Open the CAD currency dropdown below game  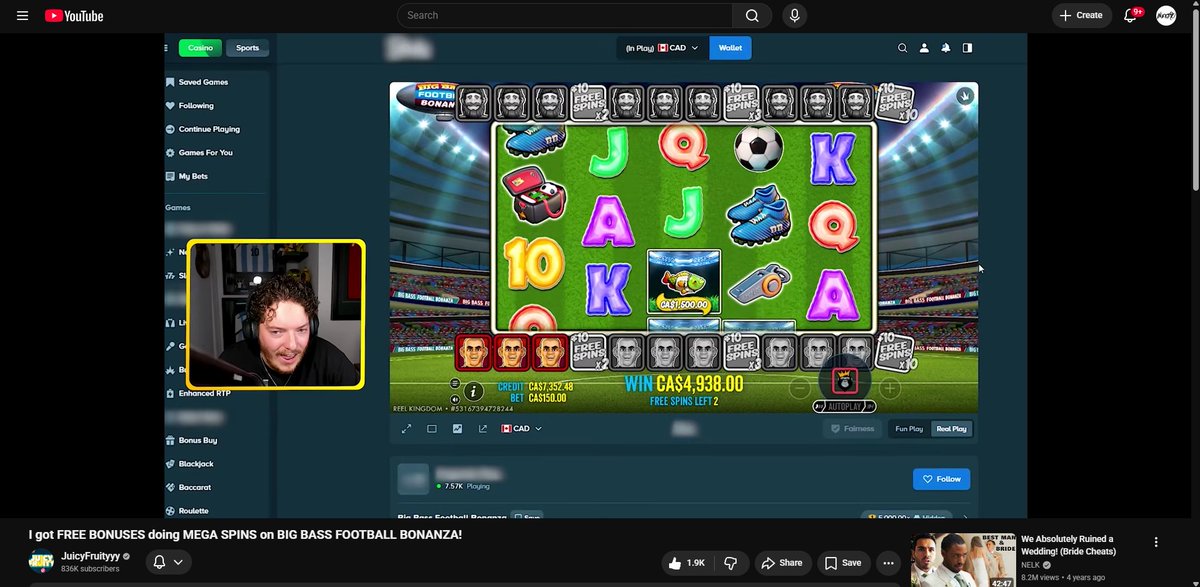[x=521, y=428]
